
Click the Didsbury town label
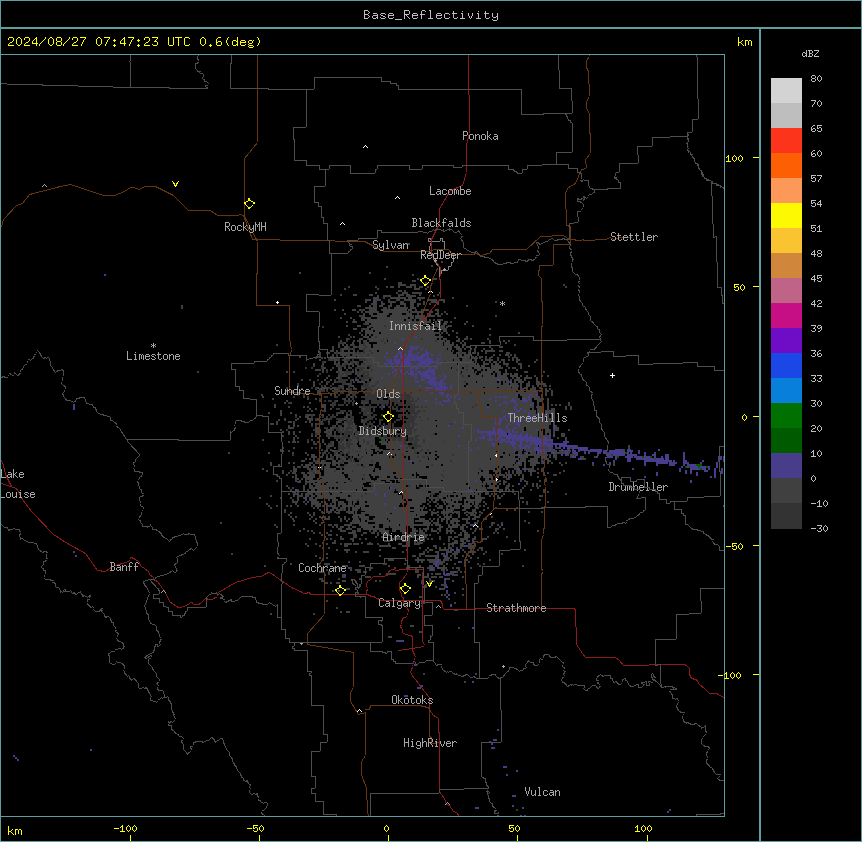point(383,431)
